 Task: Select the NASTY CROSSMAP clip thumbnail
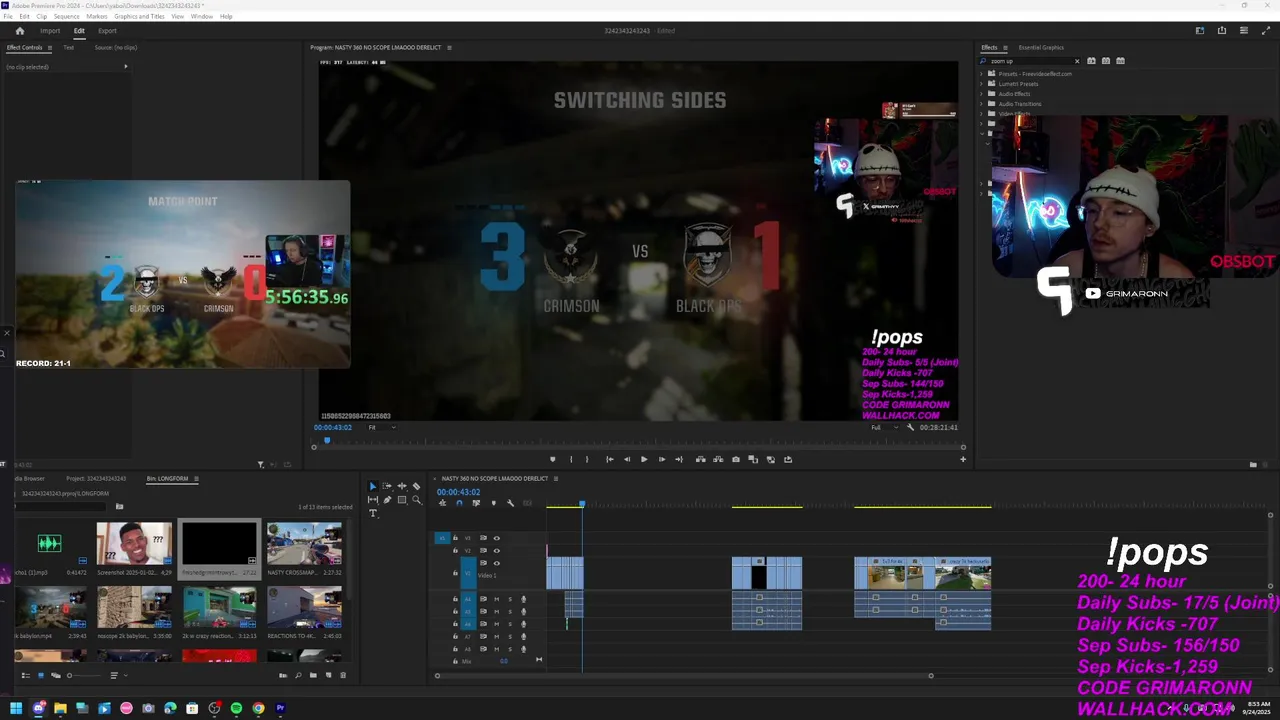coord(304,544)
